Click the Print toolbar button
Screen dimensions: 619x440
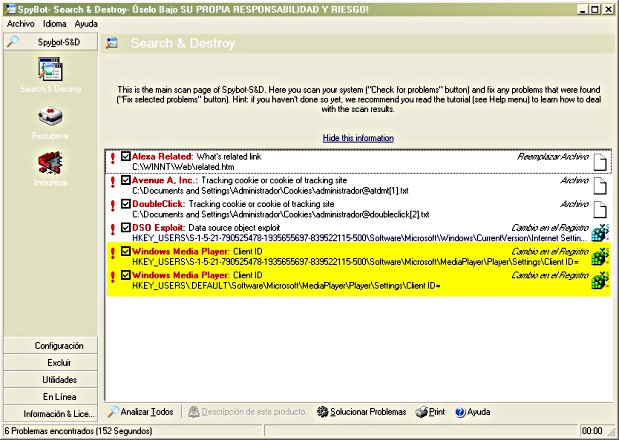[430, 412]
